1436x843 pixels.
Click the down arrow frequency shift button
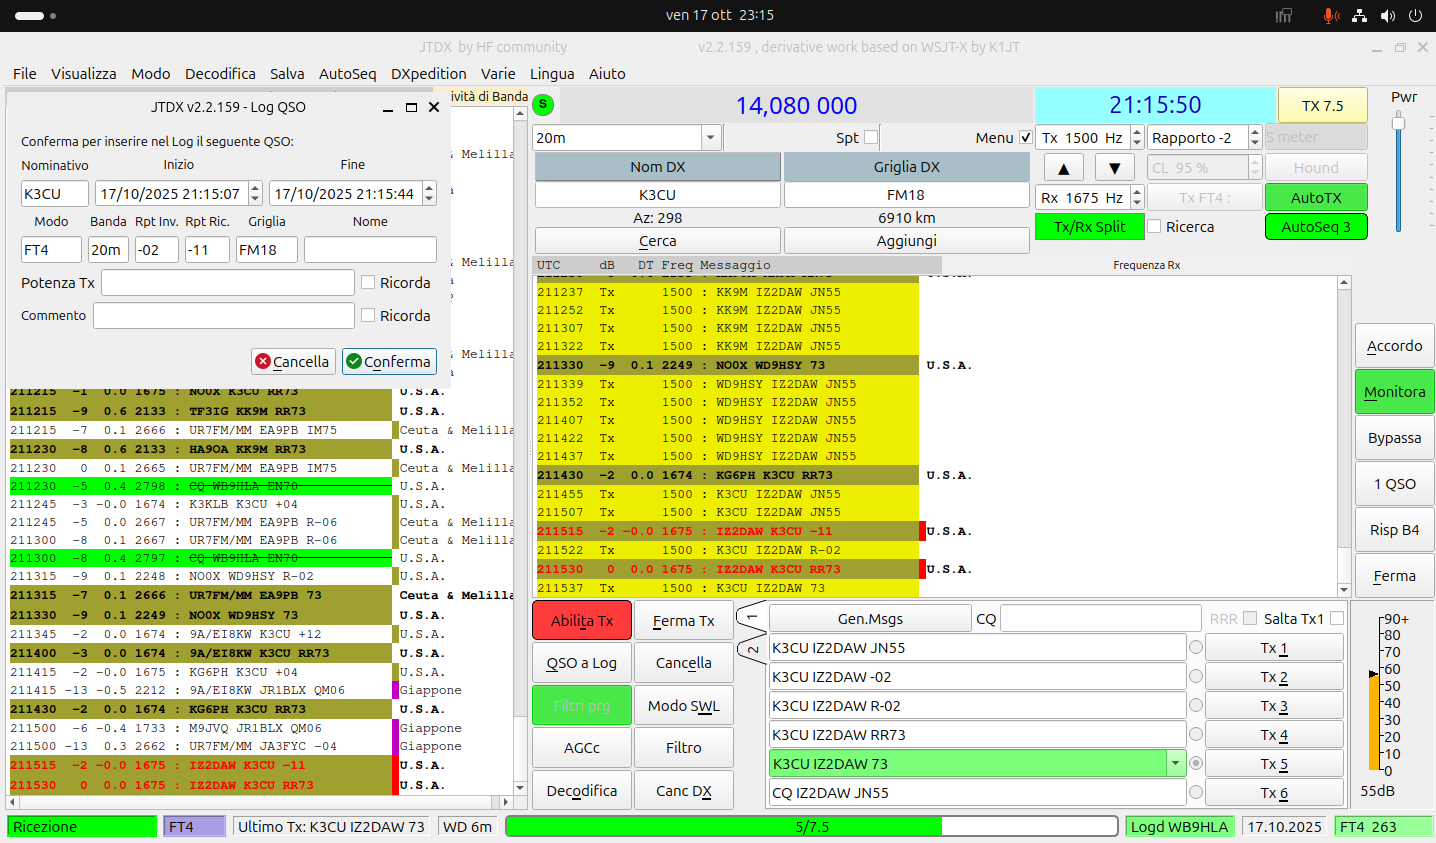click(x=1114, y=168)
